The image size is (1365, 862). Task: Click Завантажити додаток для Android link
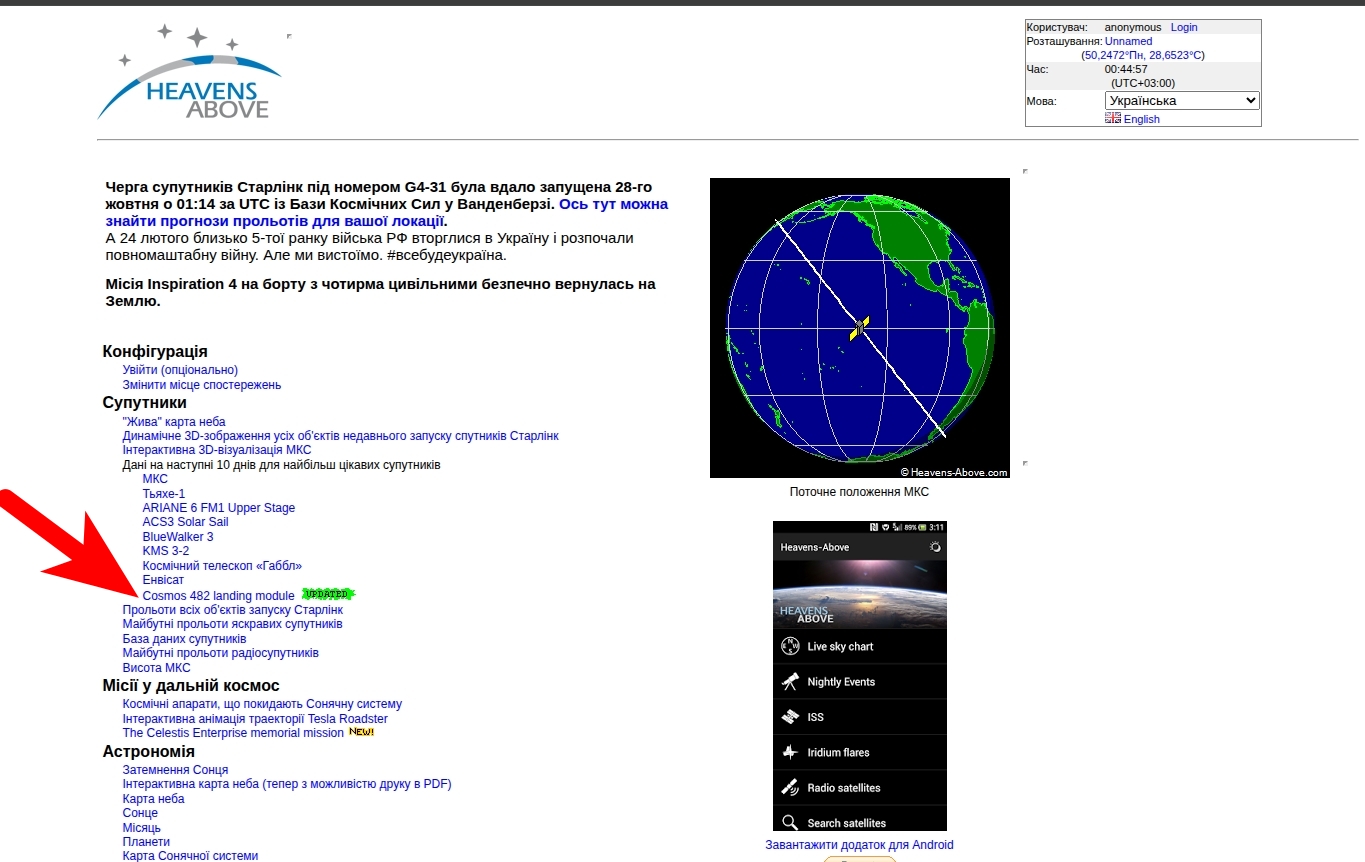(x=860, y=845)
